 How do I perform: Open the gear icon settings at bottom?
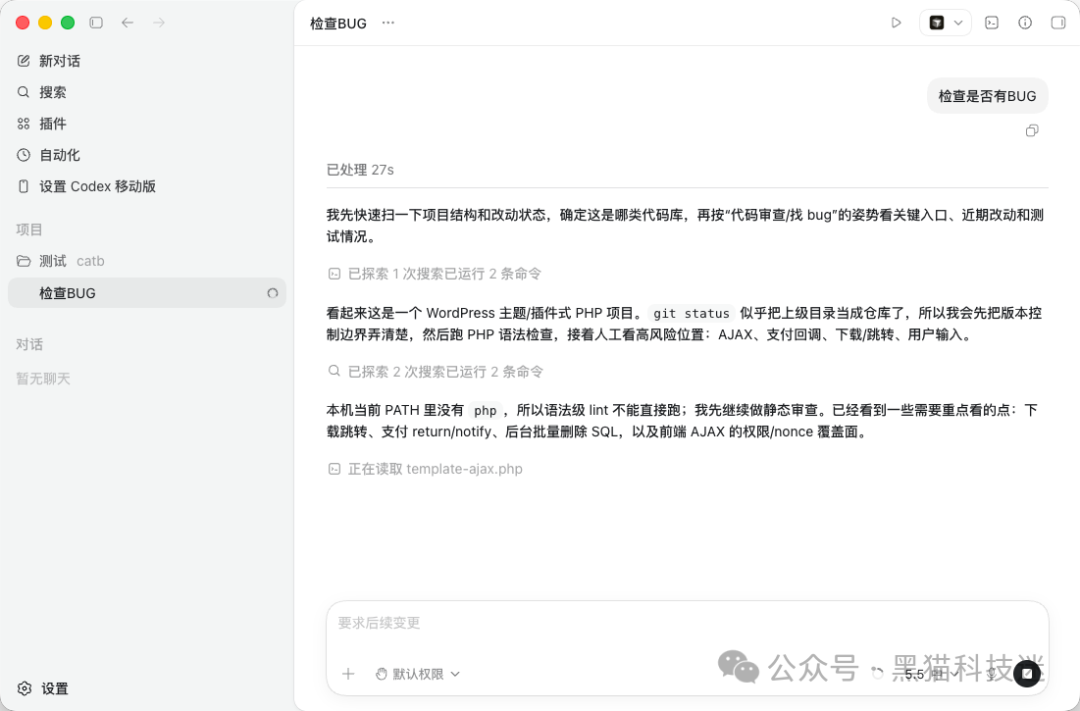click(x=25, y=688)
